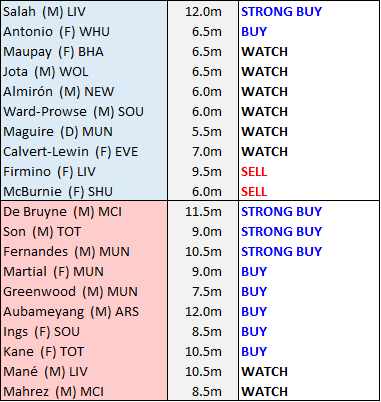Select Fernandes' 10.5m price cell
The width and height of the screenshot is (381, 402).
pos(203,252)
